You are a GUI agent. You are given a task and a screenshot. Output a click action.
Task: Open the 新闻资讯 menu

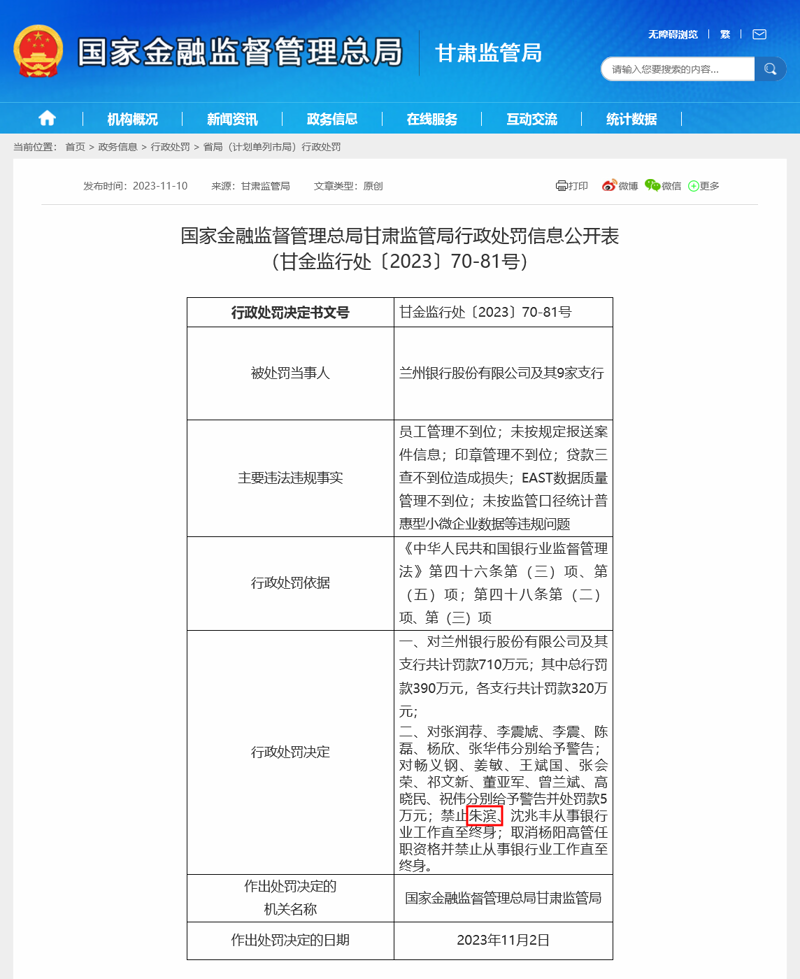(x=232, y=119)
